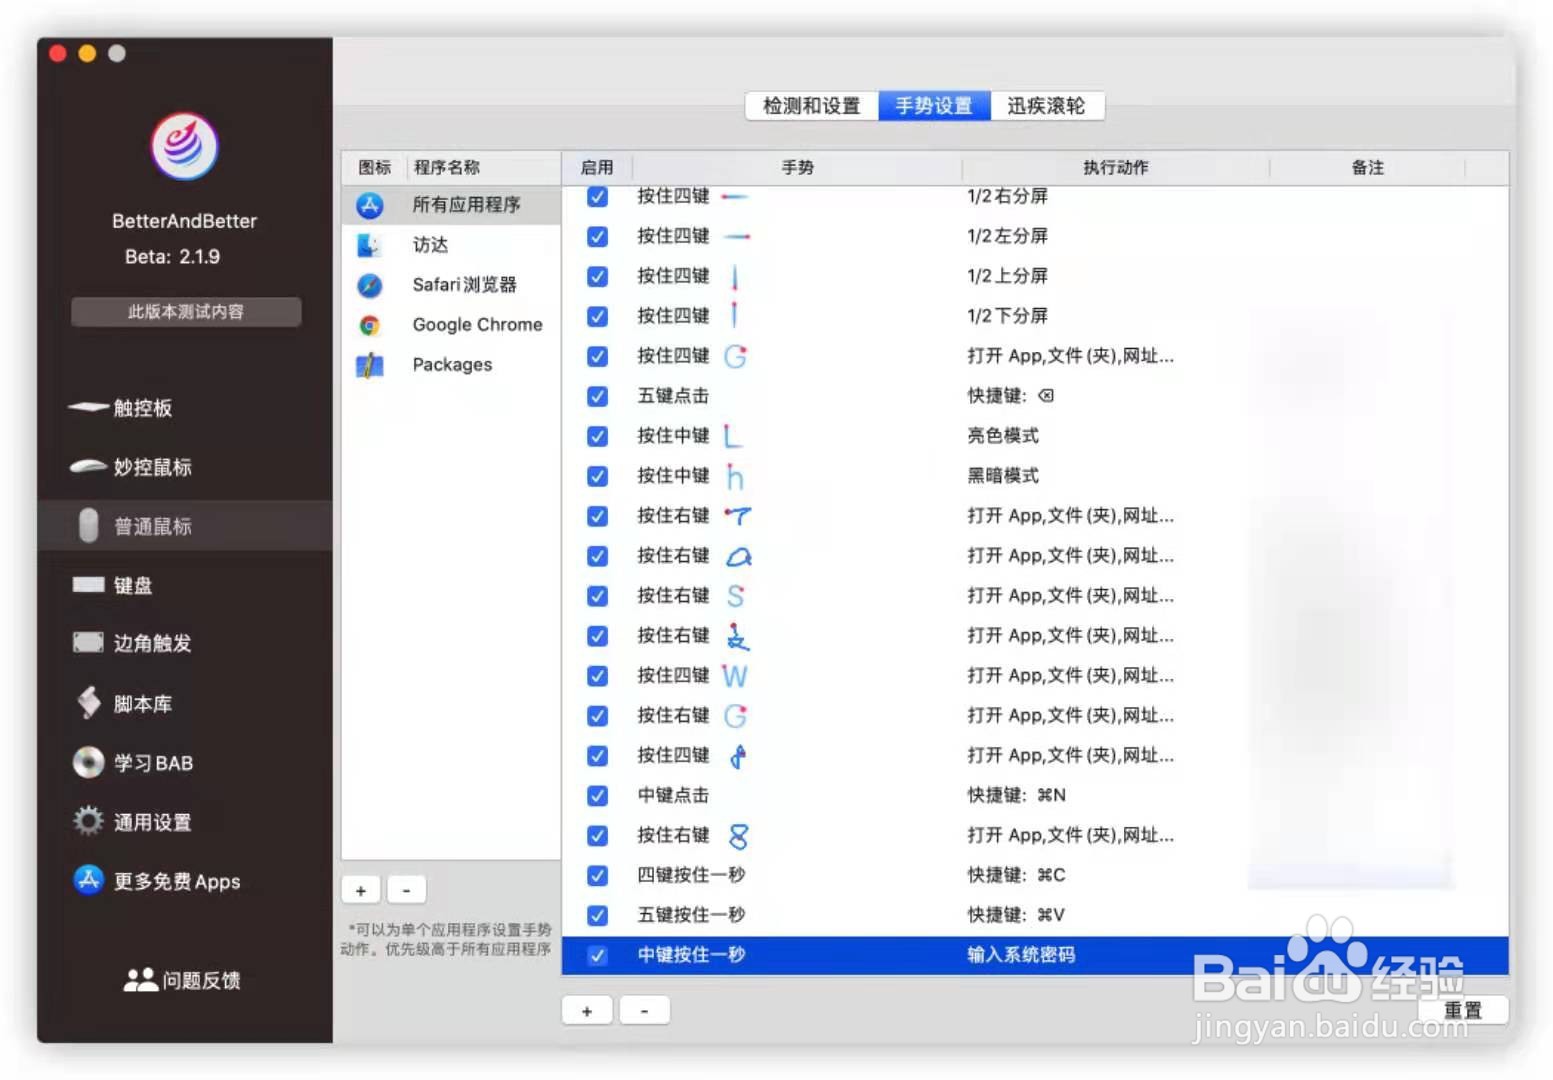This screenshot has width=1553, height=1080.
Task: Switch to the 检测和设置 tab
Action: click(x=810, y=105)
